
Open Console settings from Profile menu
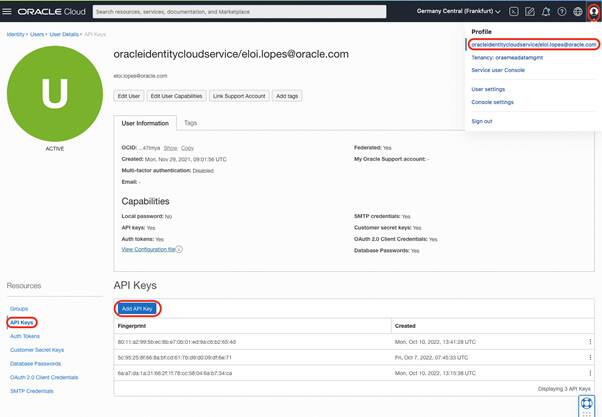pyautogui.click(x=493, y=102)
